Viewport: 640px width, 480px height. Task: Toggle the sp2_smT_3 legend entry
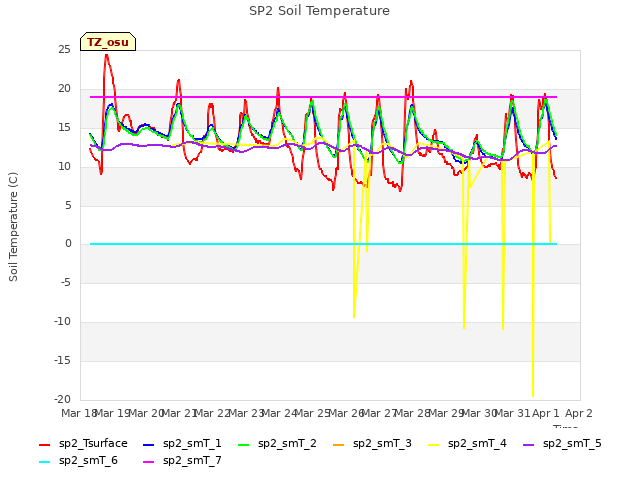[x=372, y=444]
